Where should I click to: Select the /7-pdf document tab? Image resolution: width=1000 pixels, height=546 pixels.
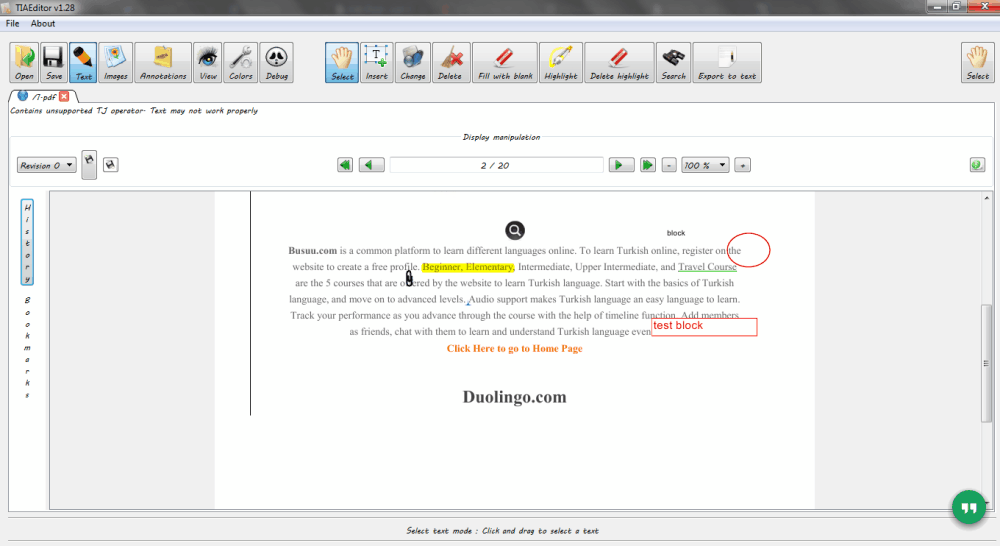43,96
